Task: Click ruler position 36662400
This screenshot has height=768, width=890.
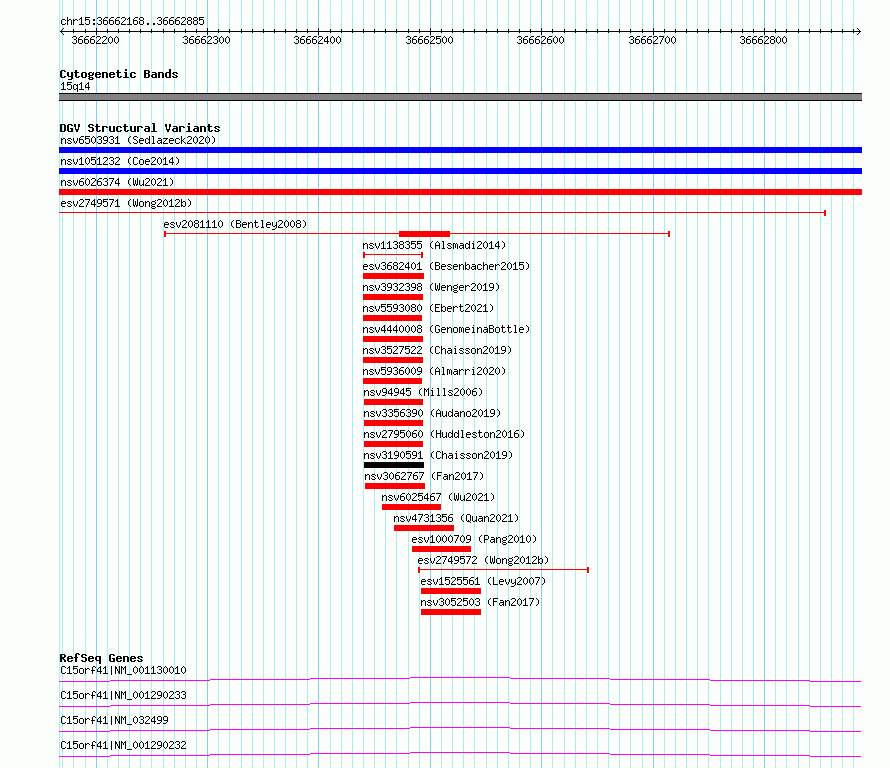Action: 318,40
